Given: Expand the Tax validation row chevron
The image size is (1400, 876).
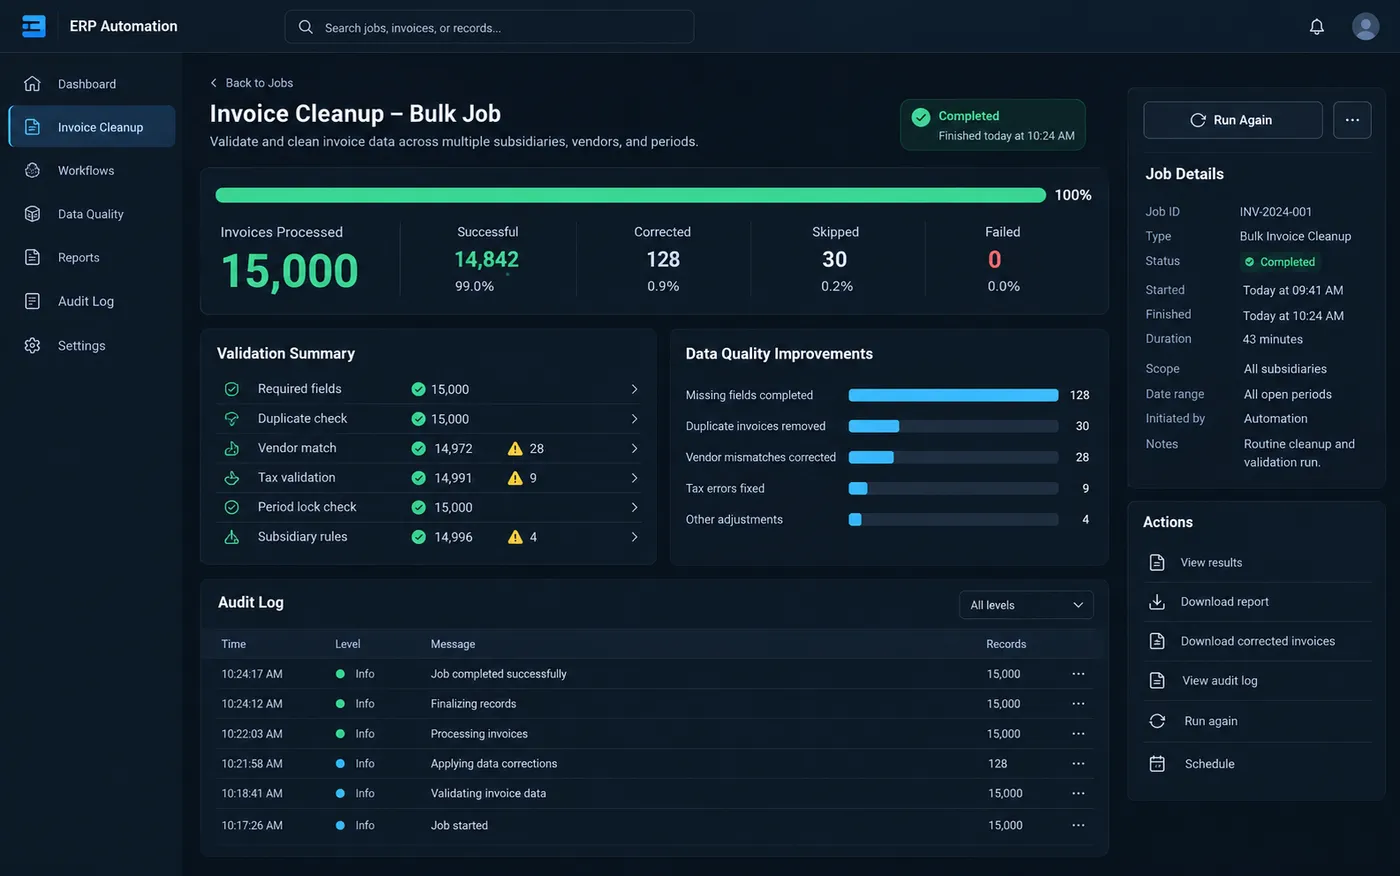Looking at the screenshot, I should 634,478.
